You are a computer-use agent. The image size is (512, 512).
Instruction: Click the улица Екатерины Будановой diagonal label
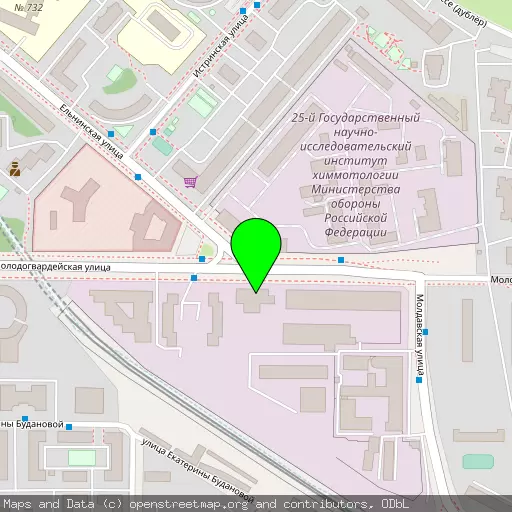coord(198,471)
